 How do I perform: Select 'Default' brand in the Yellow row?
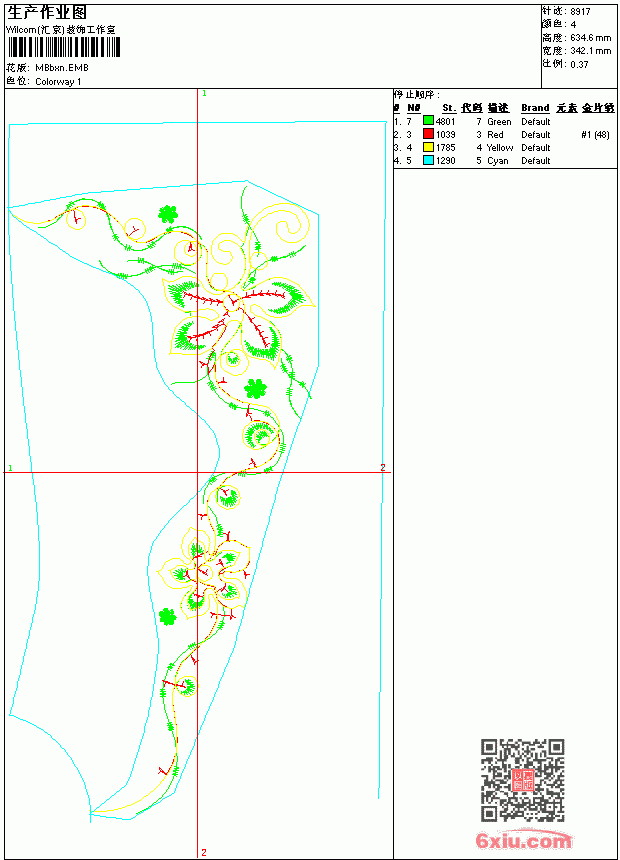tap(536, 148)
